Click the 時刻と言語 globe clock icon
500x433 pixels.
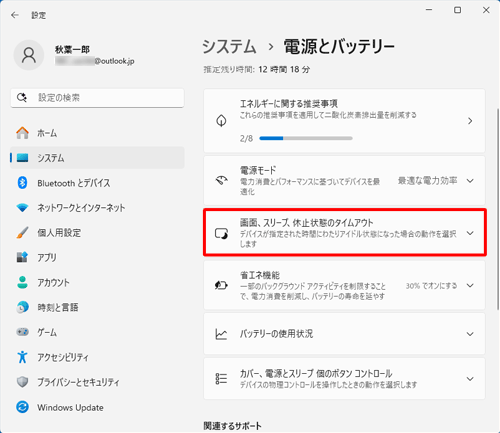[x=22, y=307]
